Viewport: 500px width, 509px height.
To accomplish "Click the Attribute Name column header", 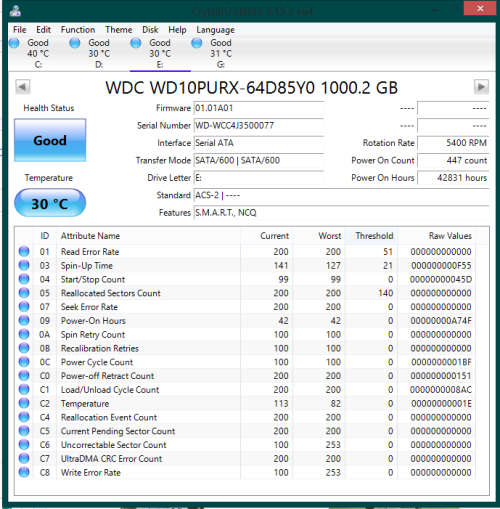I will click(x=148, y=236).
